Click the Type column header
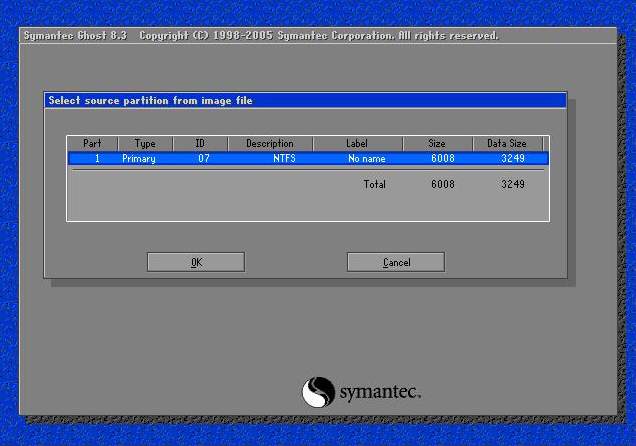636x446 pixels. coord(145,144)
